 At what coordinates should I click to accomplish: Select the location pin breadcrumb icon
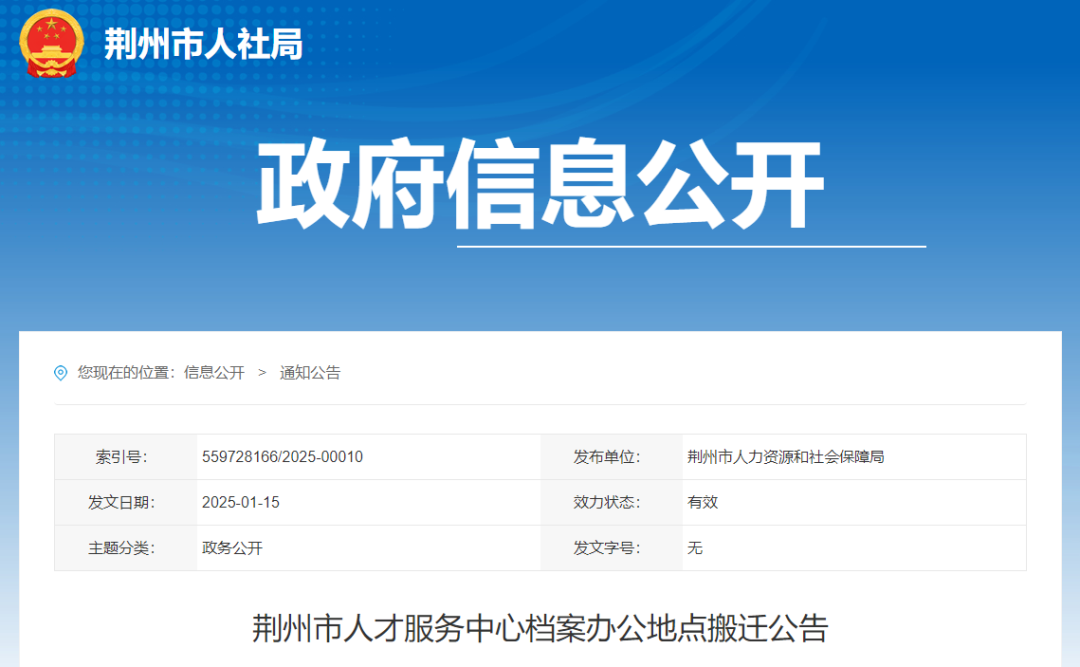tap(60, 372)
